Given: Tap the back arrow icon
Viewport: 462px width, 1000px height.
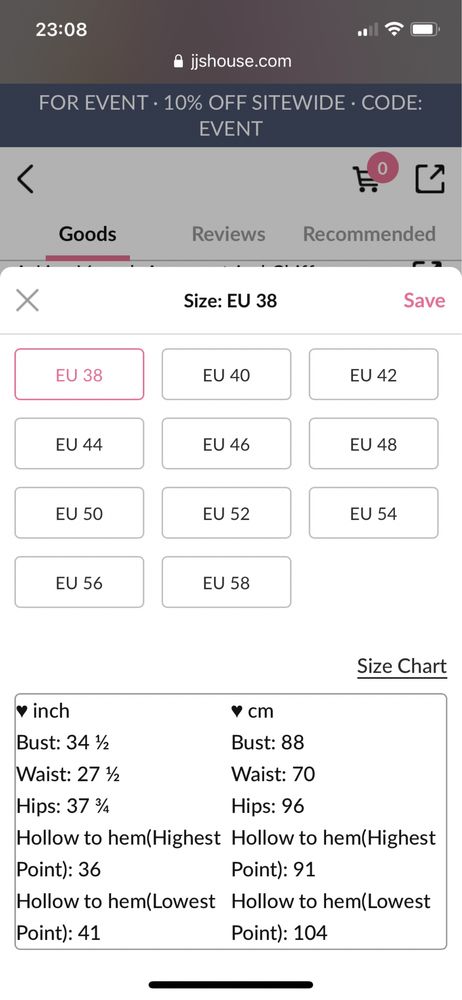Looking at the screenshot, I should pyautogui.click(x=26, y=179).
